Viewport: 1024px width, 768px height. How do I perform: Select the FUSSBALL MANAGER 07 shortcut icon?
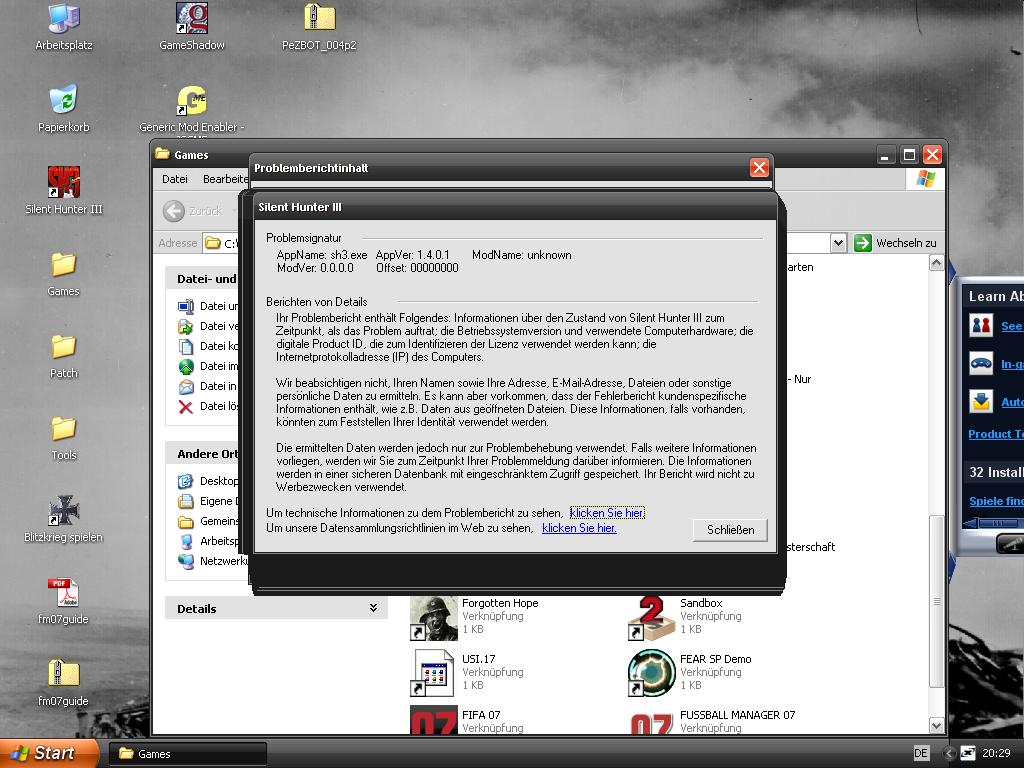coord(651,722)
